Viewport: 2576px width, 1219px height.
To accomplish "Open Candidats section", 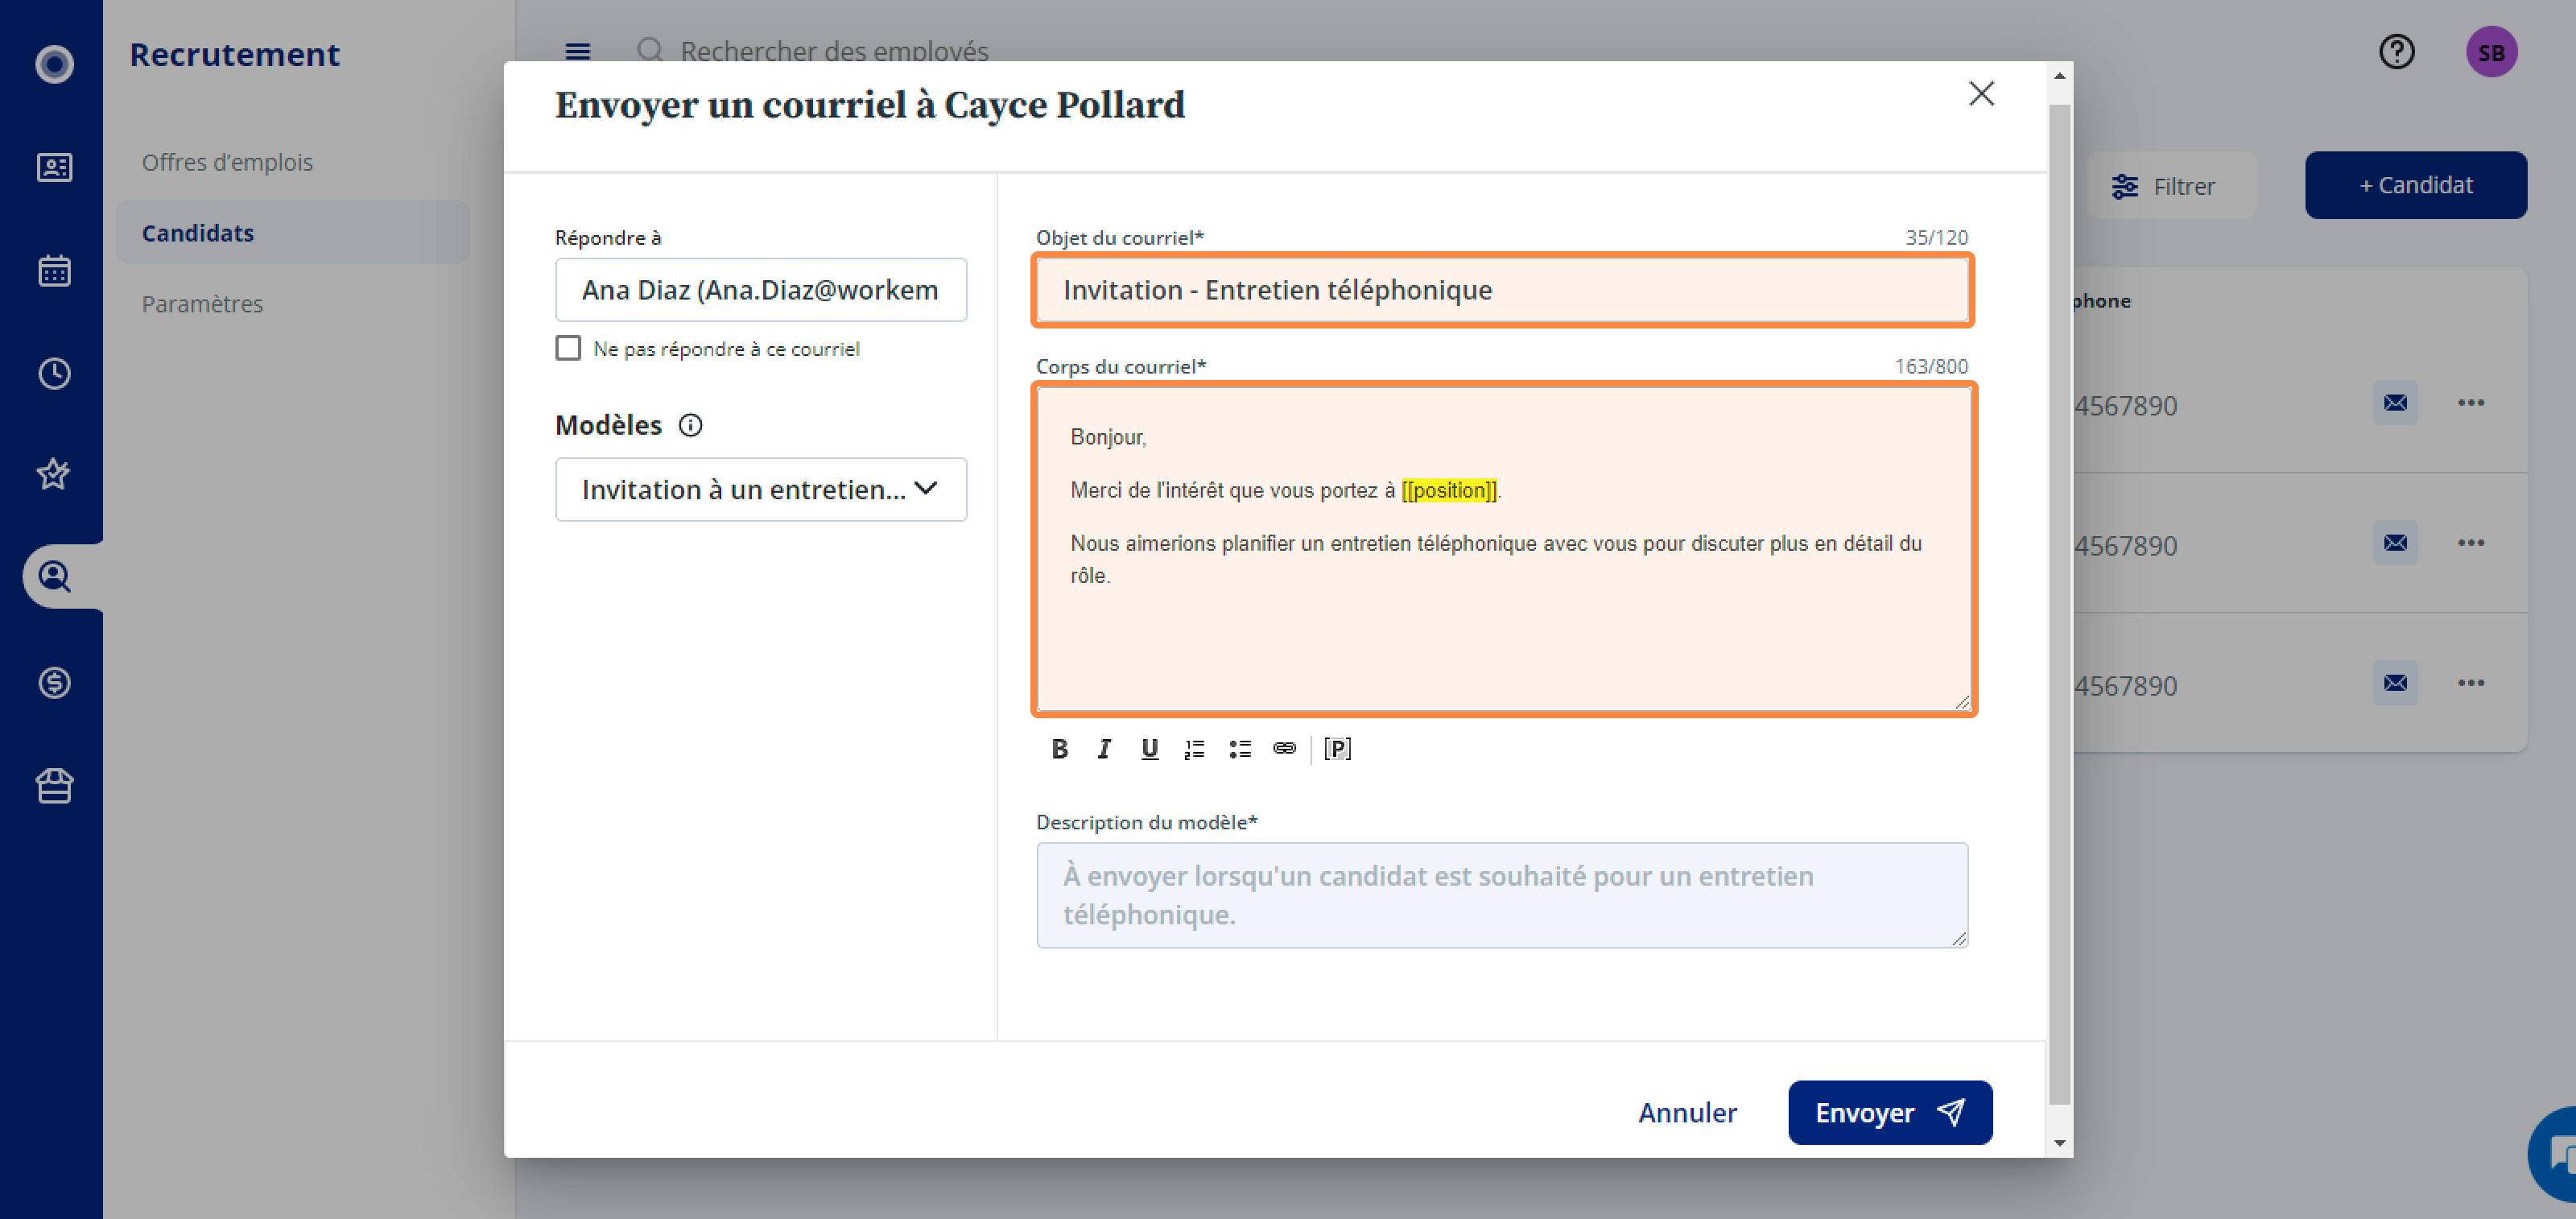I will tap(292, 232).
